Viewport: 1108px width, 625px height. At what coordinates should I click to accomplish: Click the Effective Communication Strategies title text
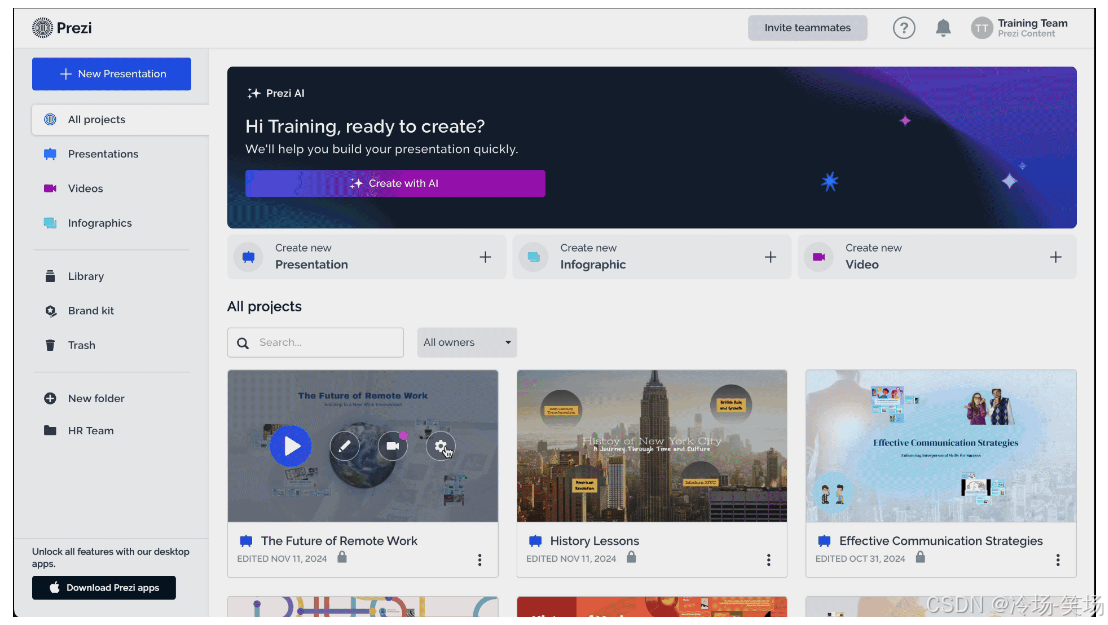pyautogui.click(x=941, y=541)
